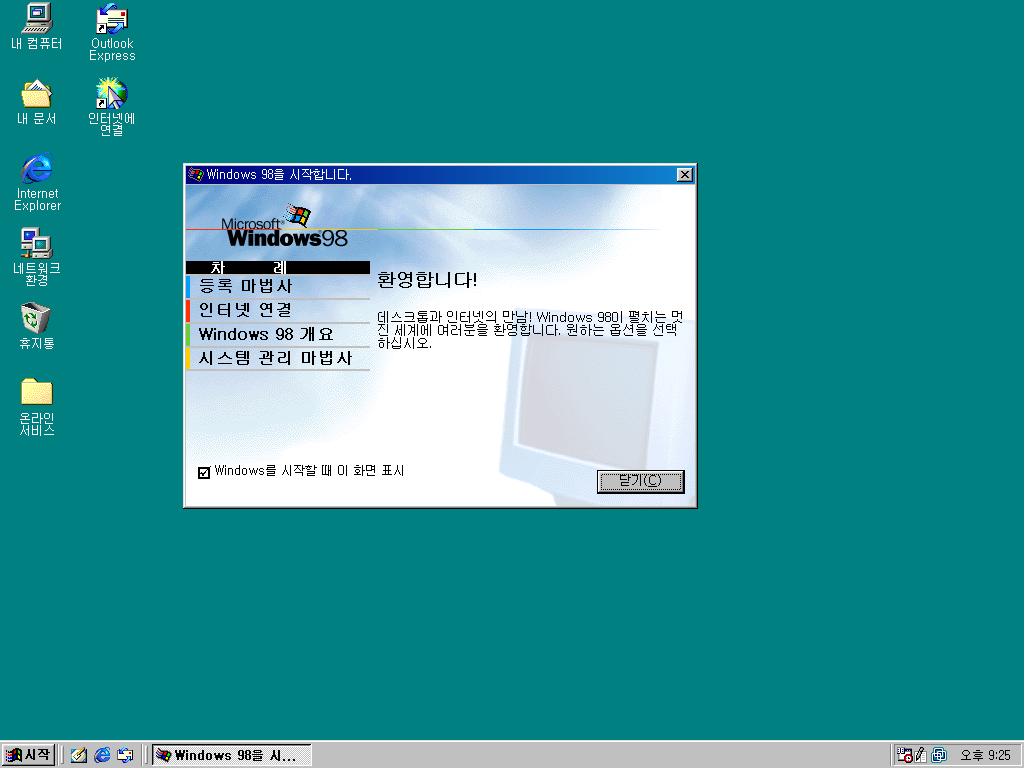Click the 오후 9:25 clock
Screen dimensions: 1024x768
[985, 756]
